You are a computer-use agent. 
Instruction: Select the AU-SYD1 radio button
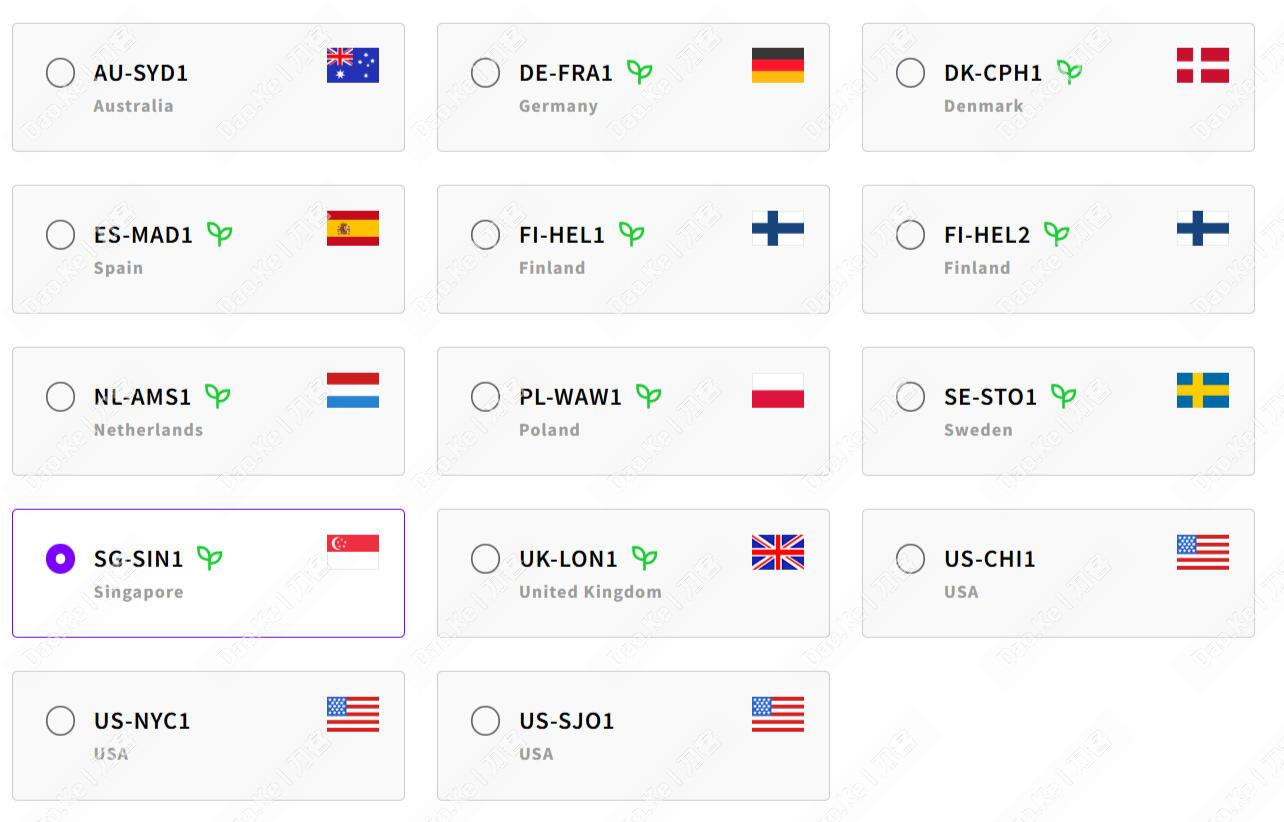click(60, 73)
